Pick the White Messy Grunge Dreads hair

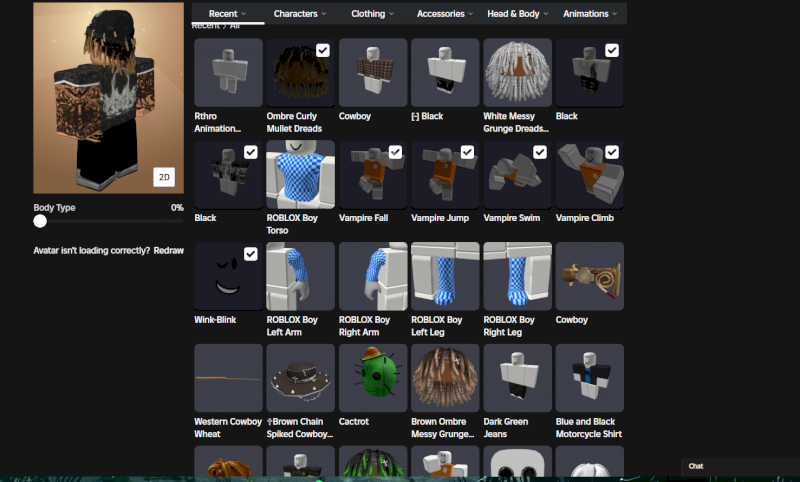517,72
